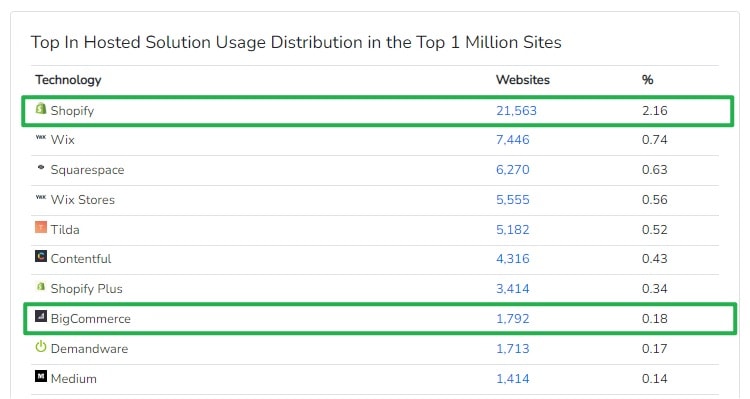Open BigCommerce's 1,792 websites link
The image size is (750, 399).
tap(512, 319)
